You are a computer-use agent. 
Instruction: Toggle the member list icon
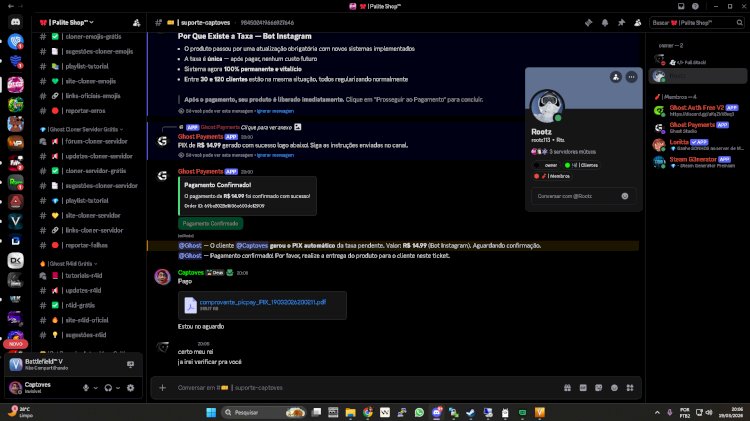[x=638, y=22]
